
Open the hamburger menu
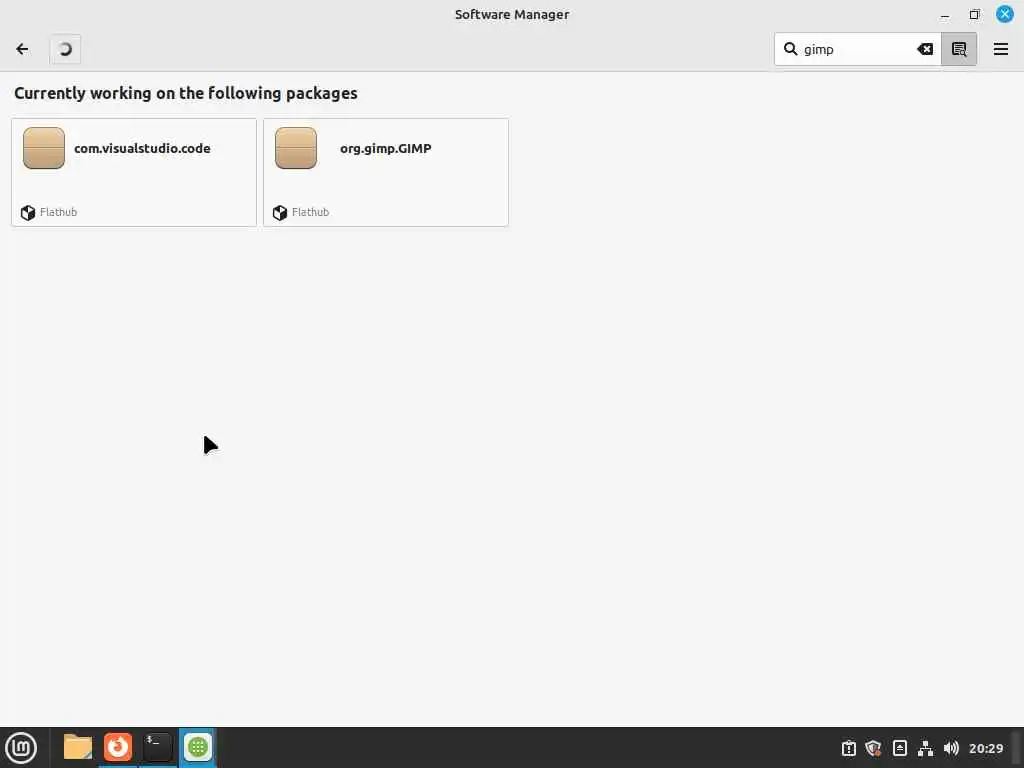[x=1000, y=49]
